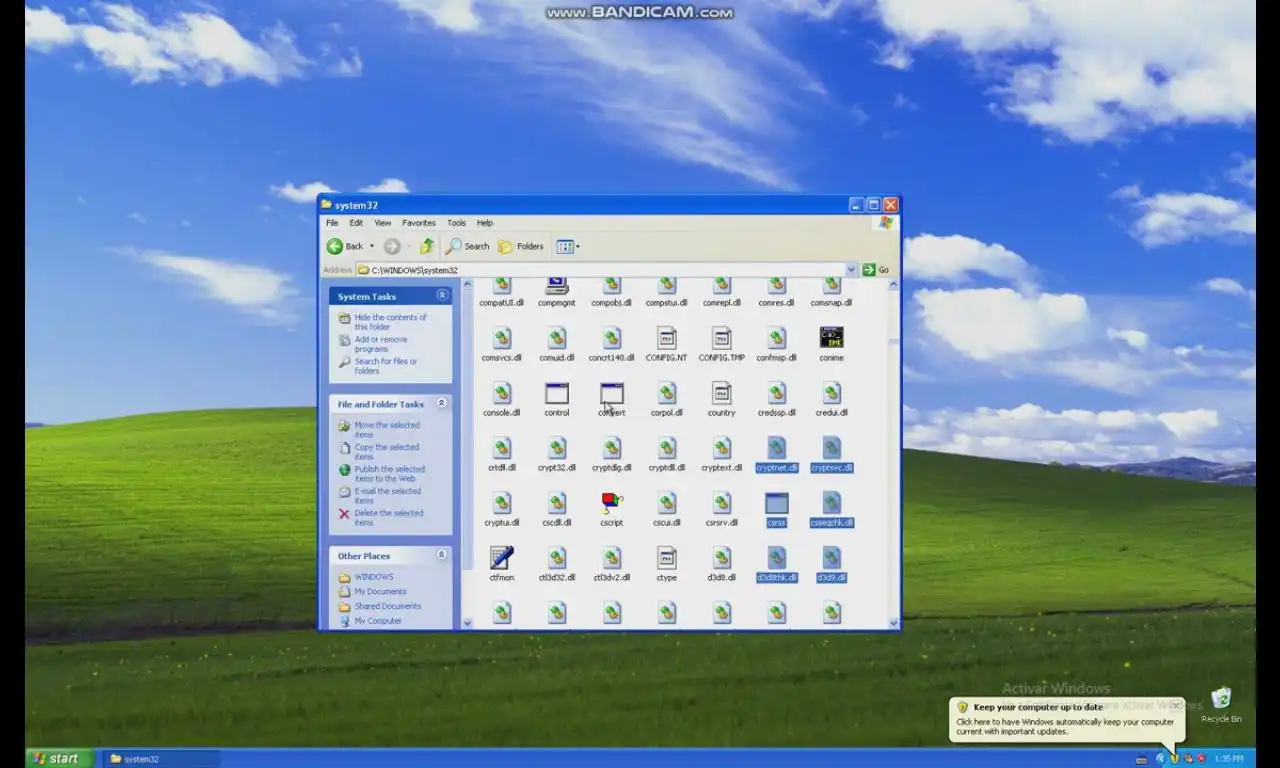The image size is (1280, 768).
Task: Select CONFIG.NT file icon
Action: click(667, 337)
